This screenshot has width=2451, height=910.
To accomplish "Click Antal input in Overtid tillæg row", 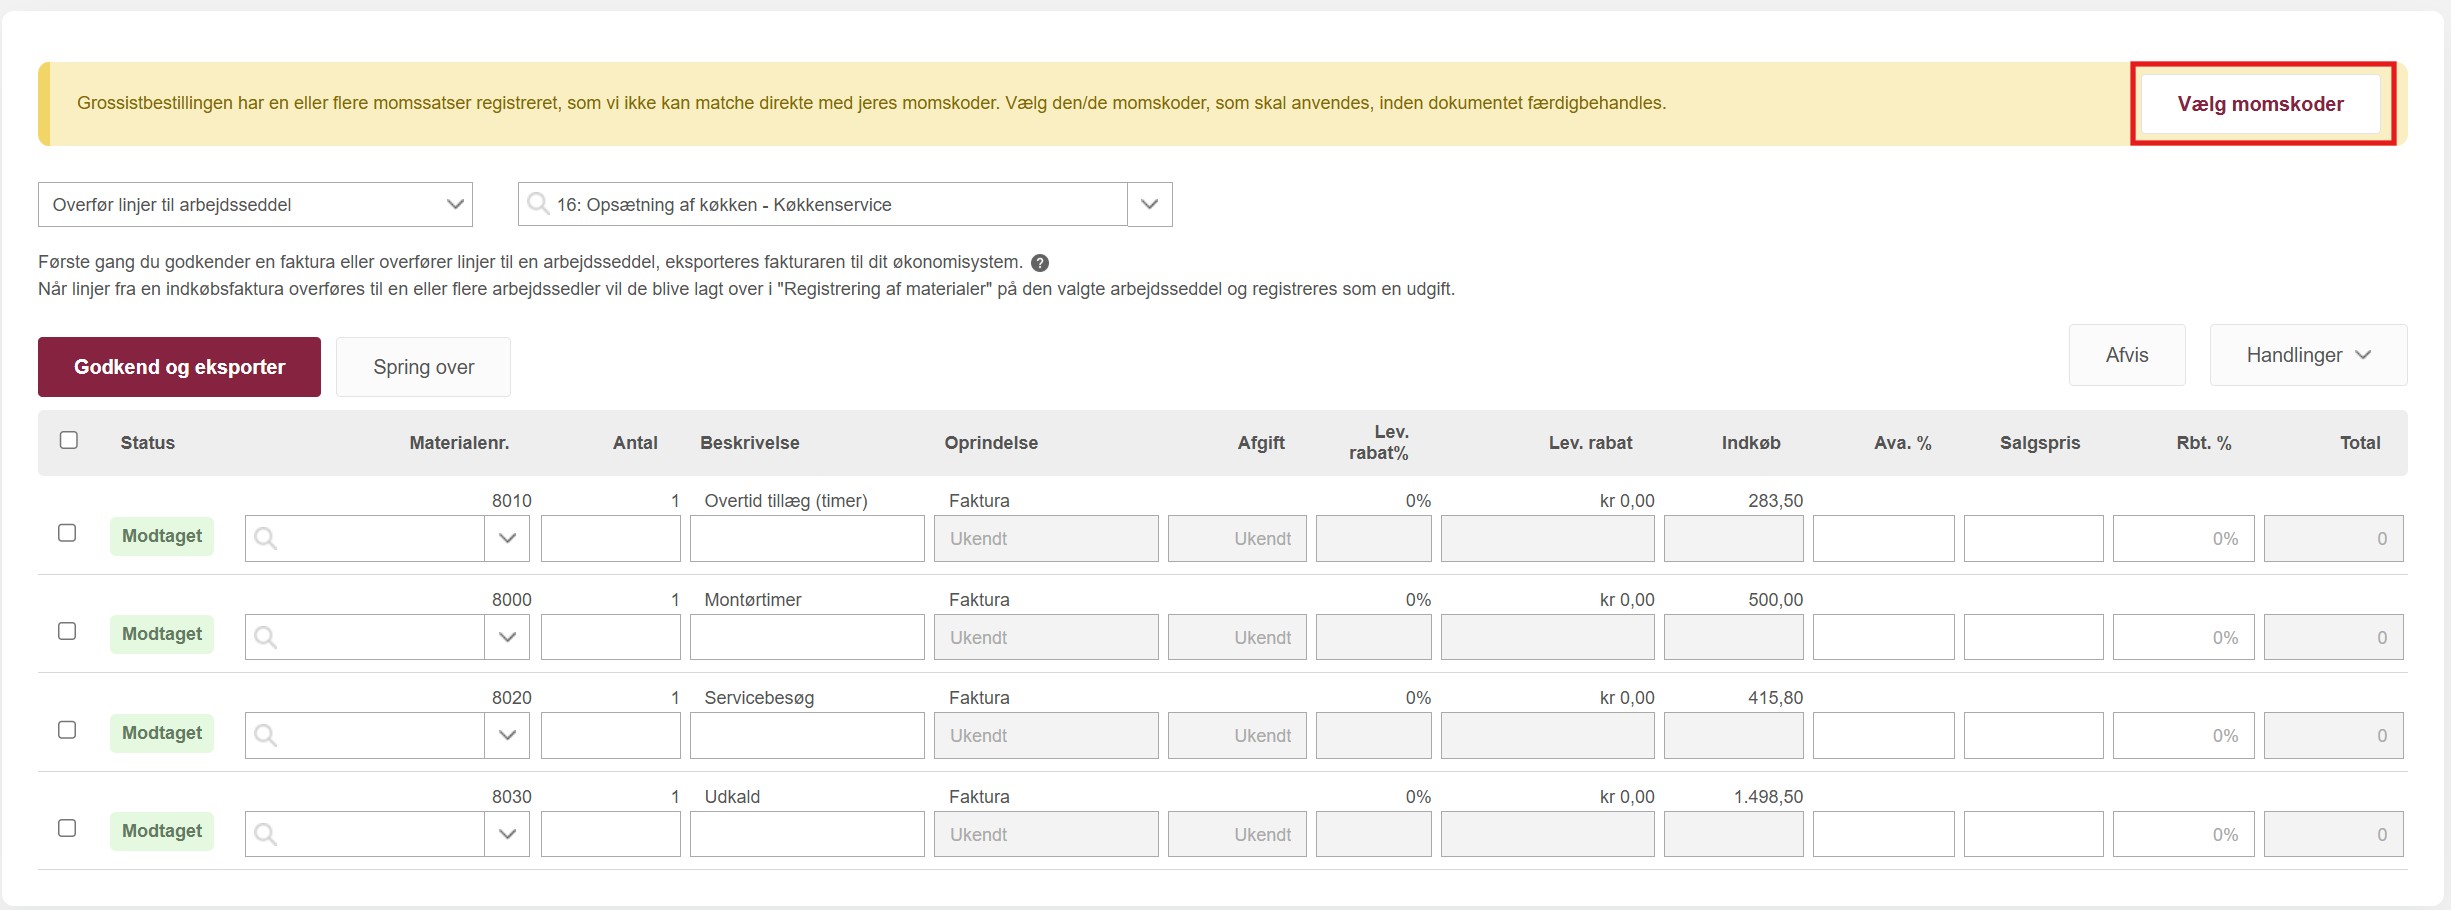I will [x=611, y=538].
